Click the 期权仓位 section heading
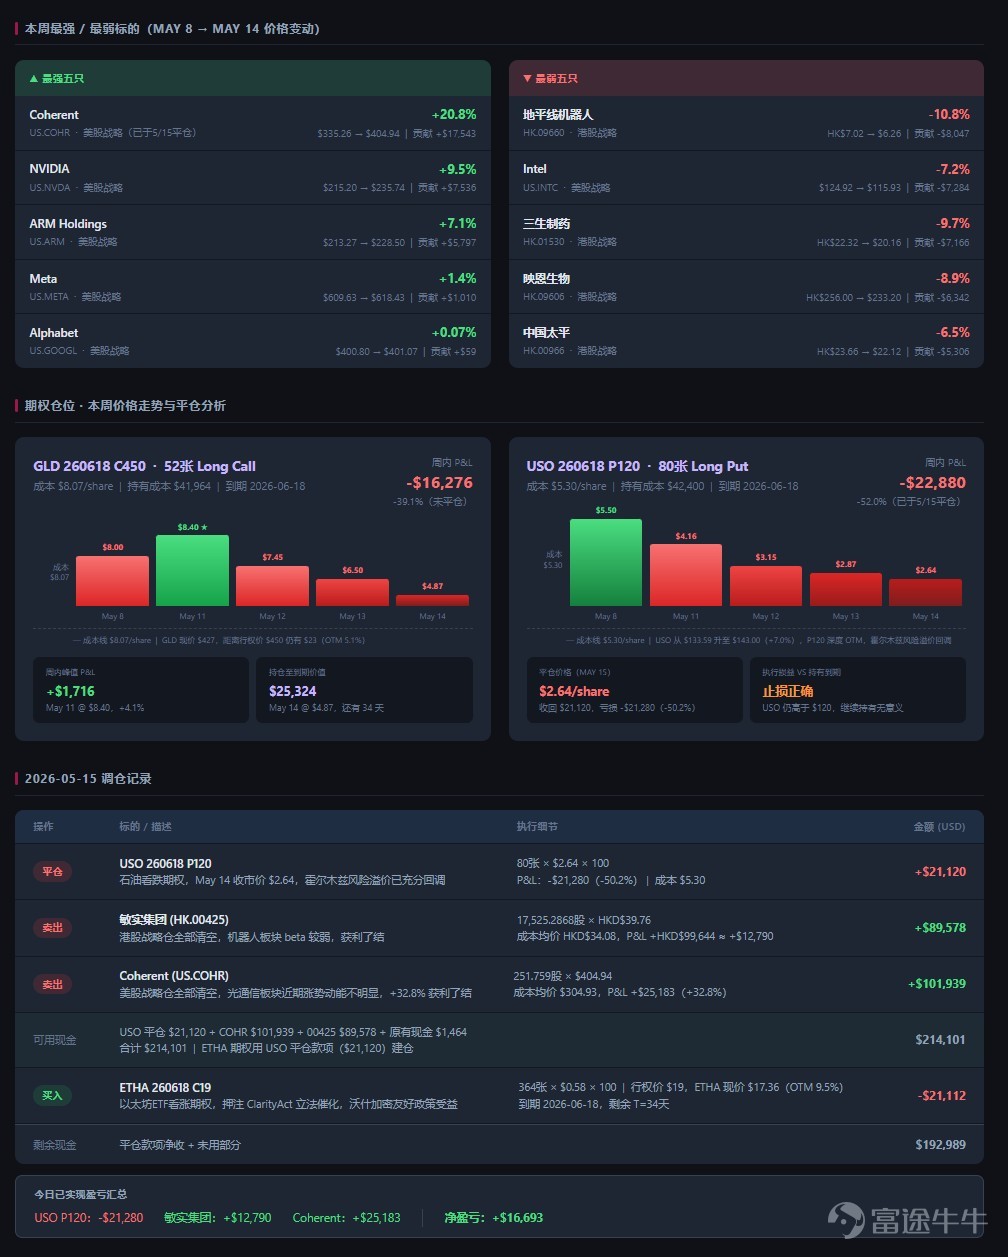Screen dimensions: 1008x1257 [x=125, y=405]
